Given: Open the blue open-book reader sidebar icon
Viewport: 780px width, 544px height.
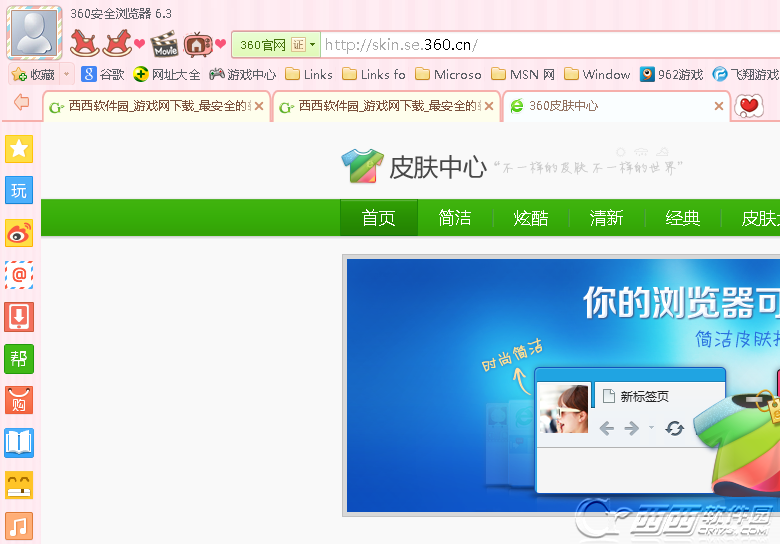Looking at the screenshot, I should coord(19,443).
